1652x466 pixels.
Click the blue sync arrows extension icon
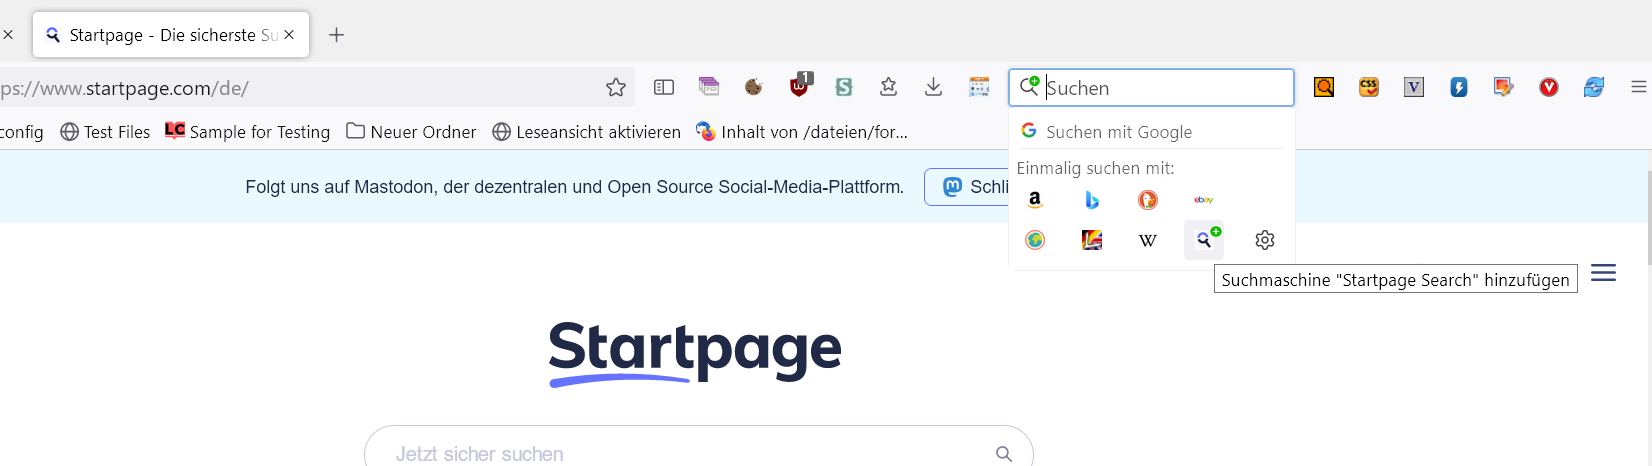(1594, 87)
